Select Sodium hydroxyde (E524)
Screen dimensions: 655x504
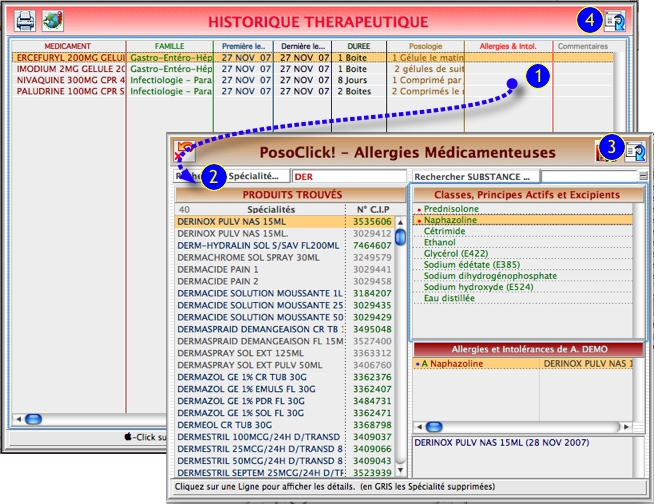click(x=523, y=287)
